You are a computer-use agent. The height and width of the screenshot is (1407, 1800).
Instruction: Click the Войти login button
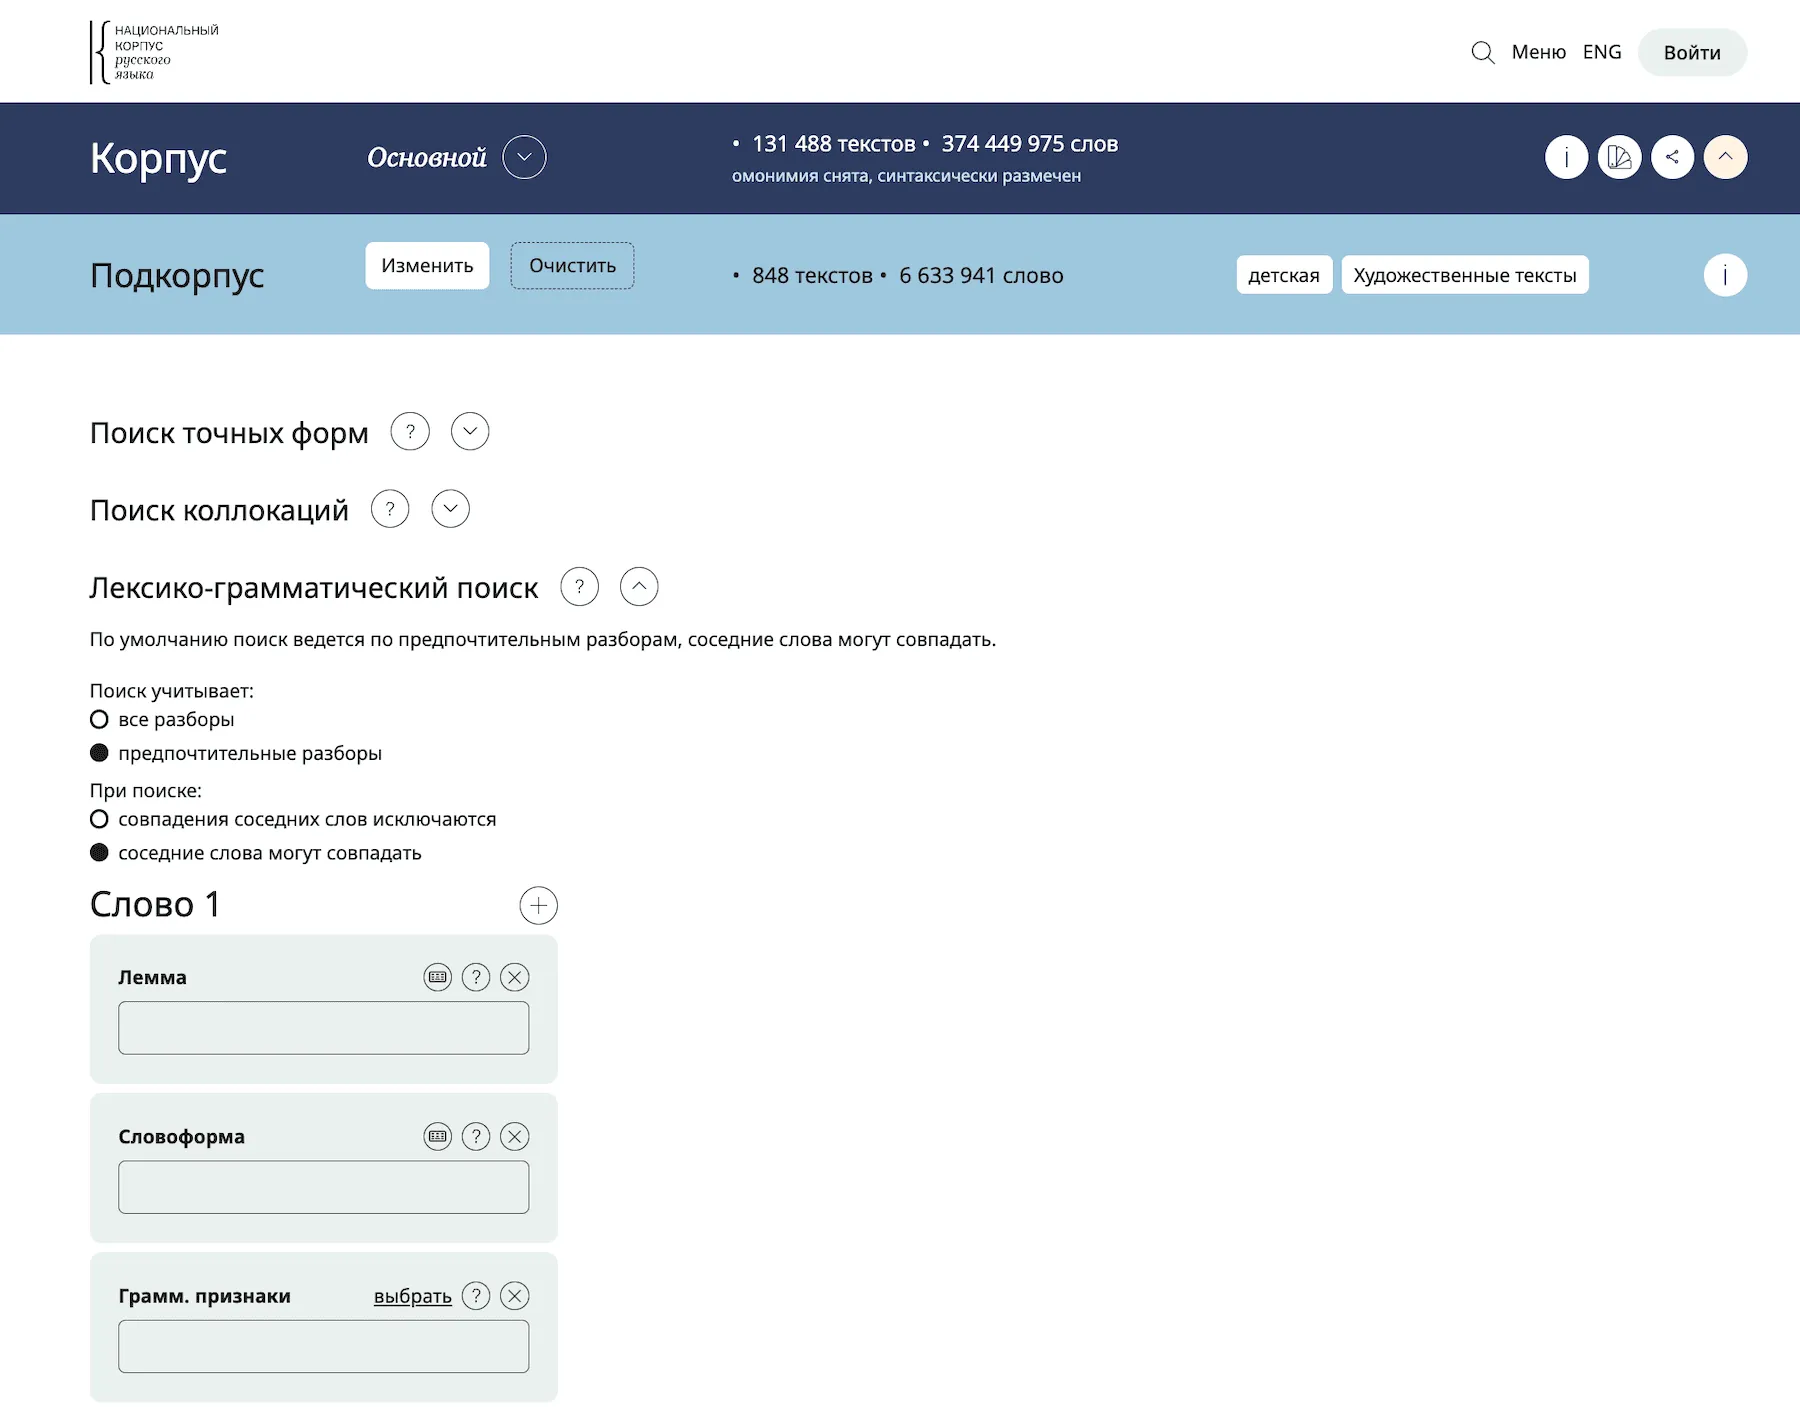click(1692, 53)
